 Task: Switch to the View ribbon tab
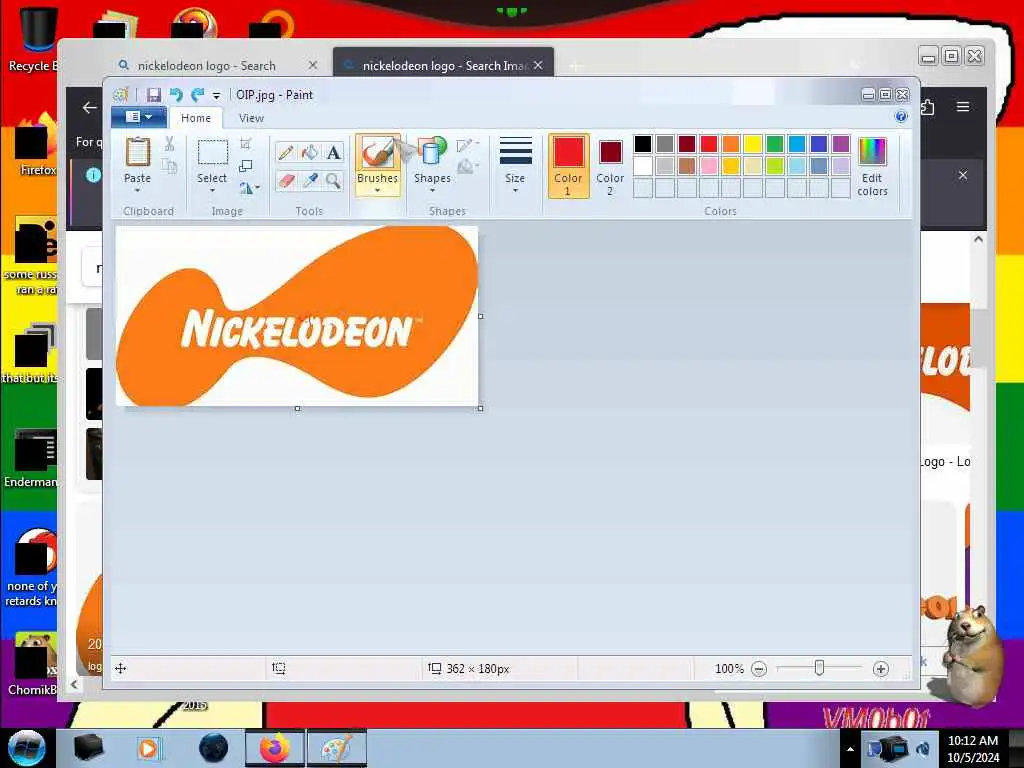(251, 118)
